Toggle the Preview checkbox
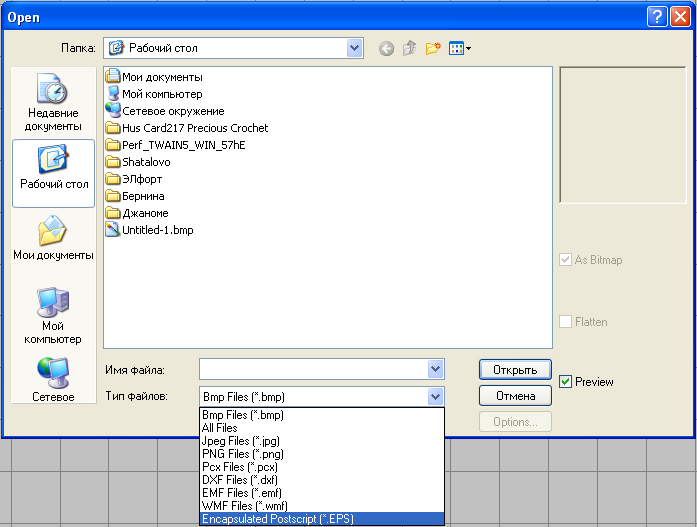 [566, 382]
